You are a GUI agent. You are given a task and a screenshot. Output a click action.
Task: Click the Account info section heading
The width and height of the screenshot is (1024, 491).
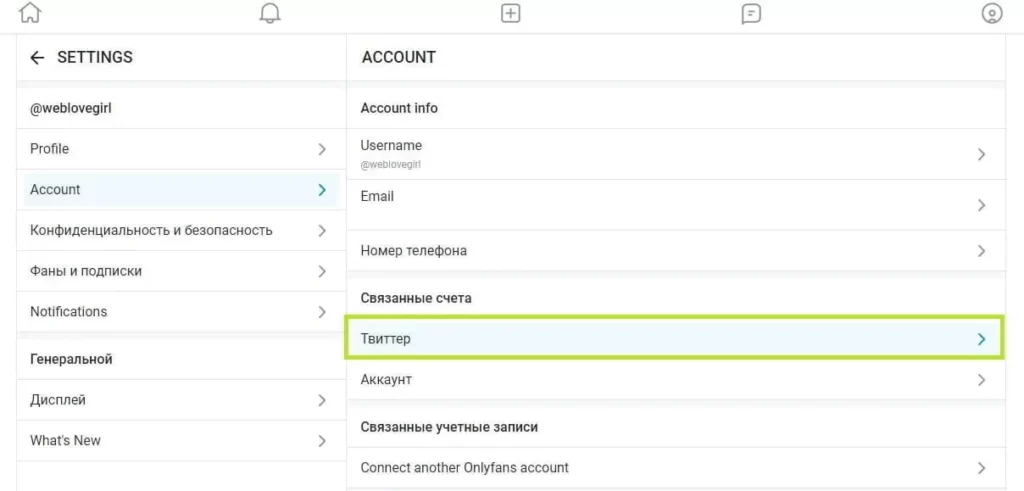pos(399,108)
